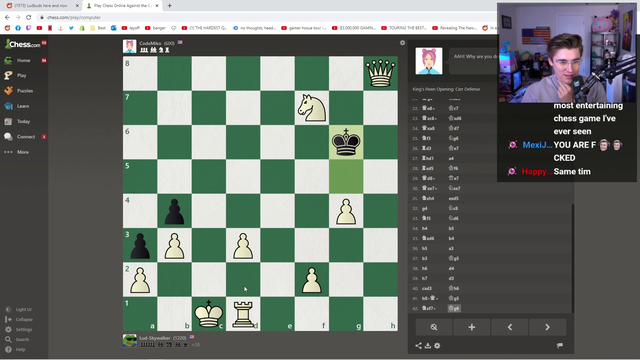Open the Best bookmarks folder
Image resolution: width=640 pixels, height=360 pixels.
[98, 28]
